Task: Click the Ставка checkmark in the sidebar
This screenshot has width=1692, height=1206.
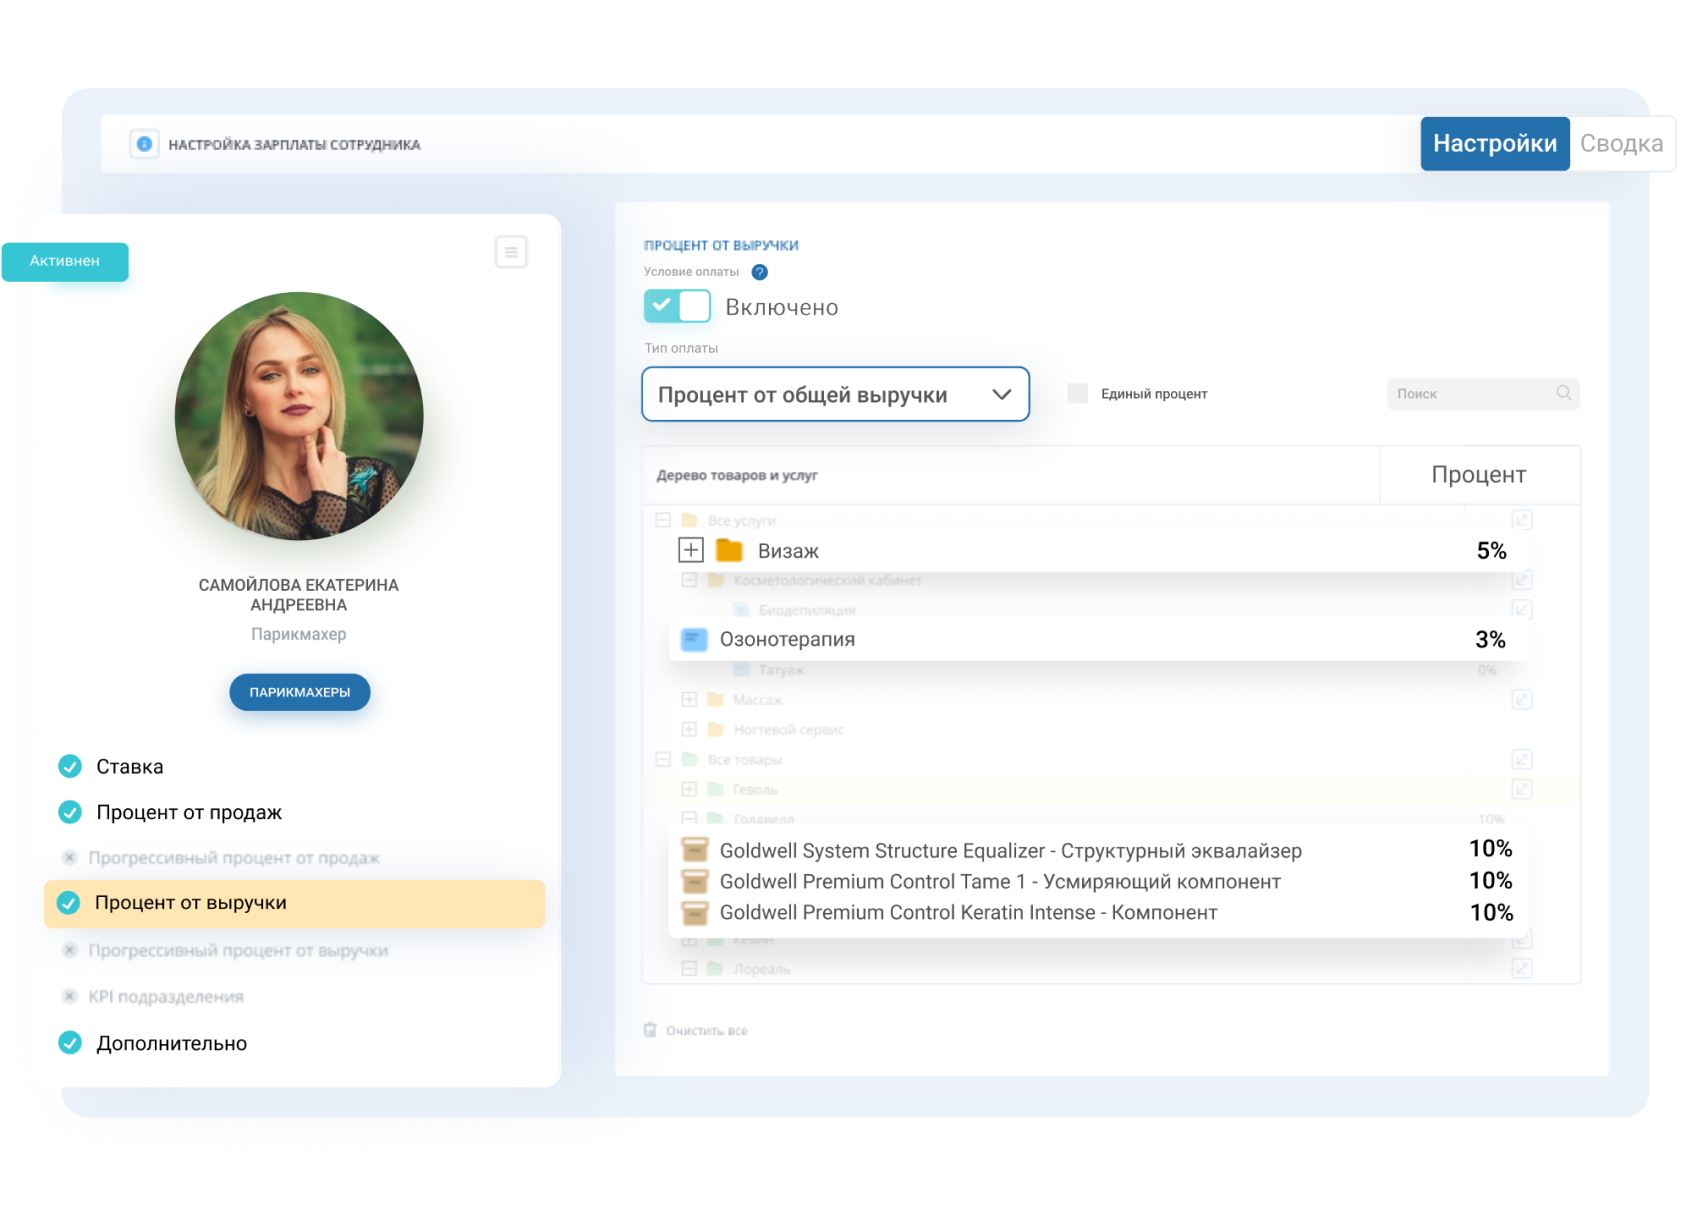Action: pos(70,766)
